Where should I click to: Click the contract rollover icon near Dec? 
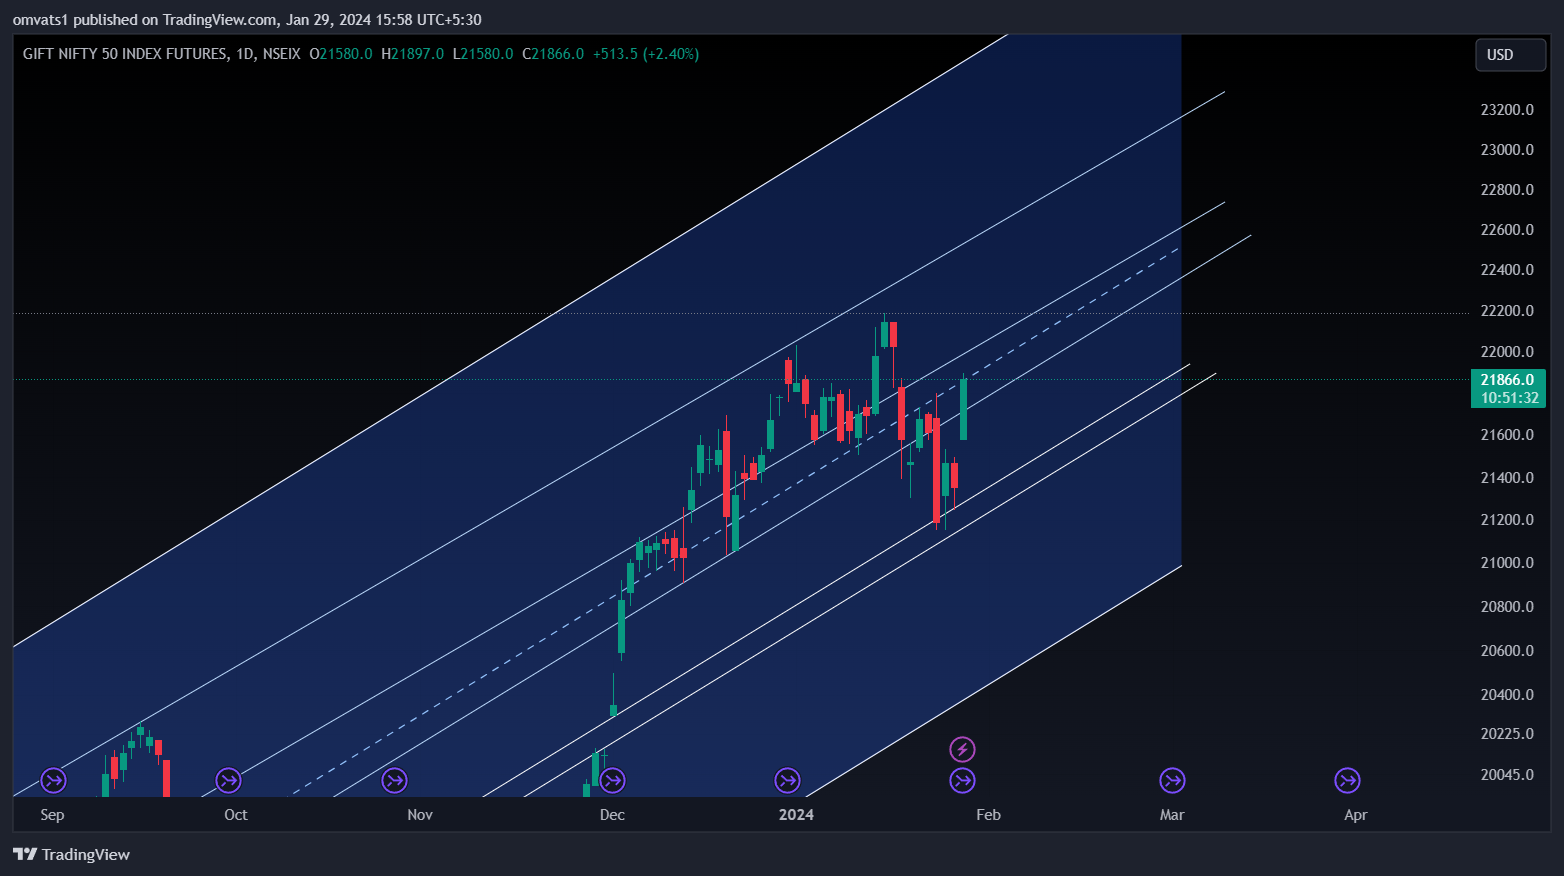click(613, 780)
